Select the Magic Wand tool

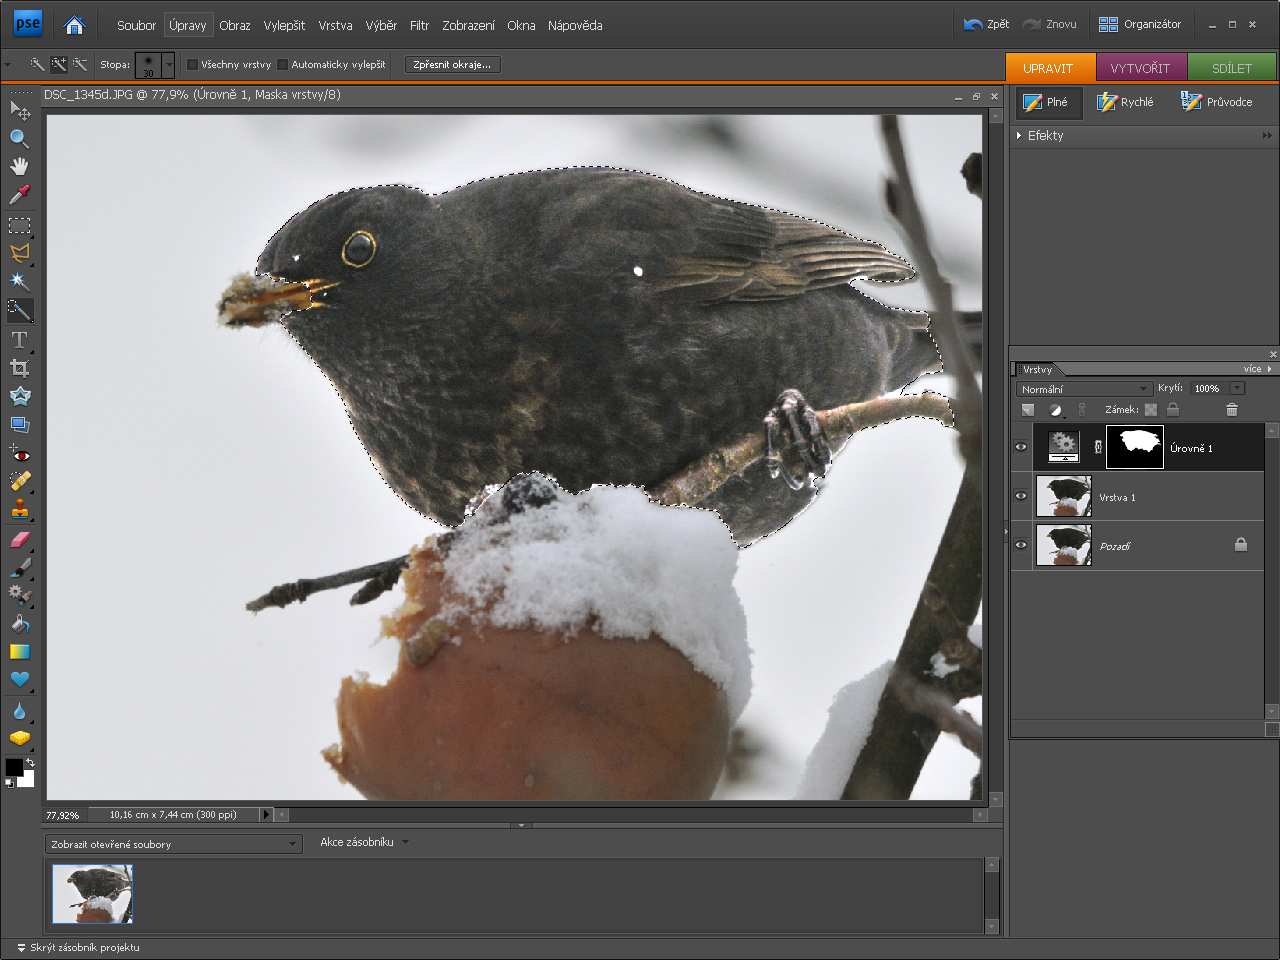(x=19, y=281)
